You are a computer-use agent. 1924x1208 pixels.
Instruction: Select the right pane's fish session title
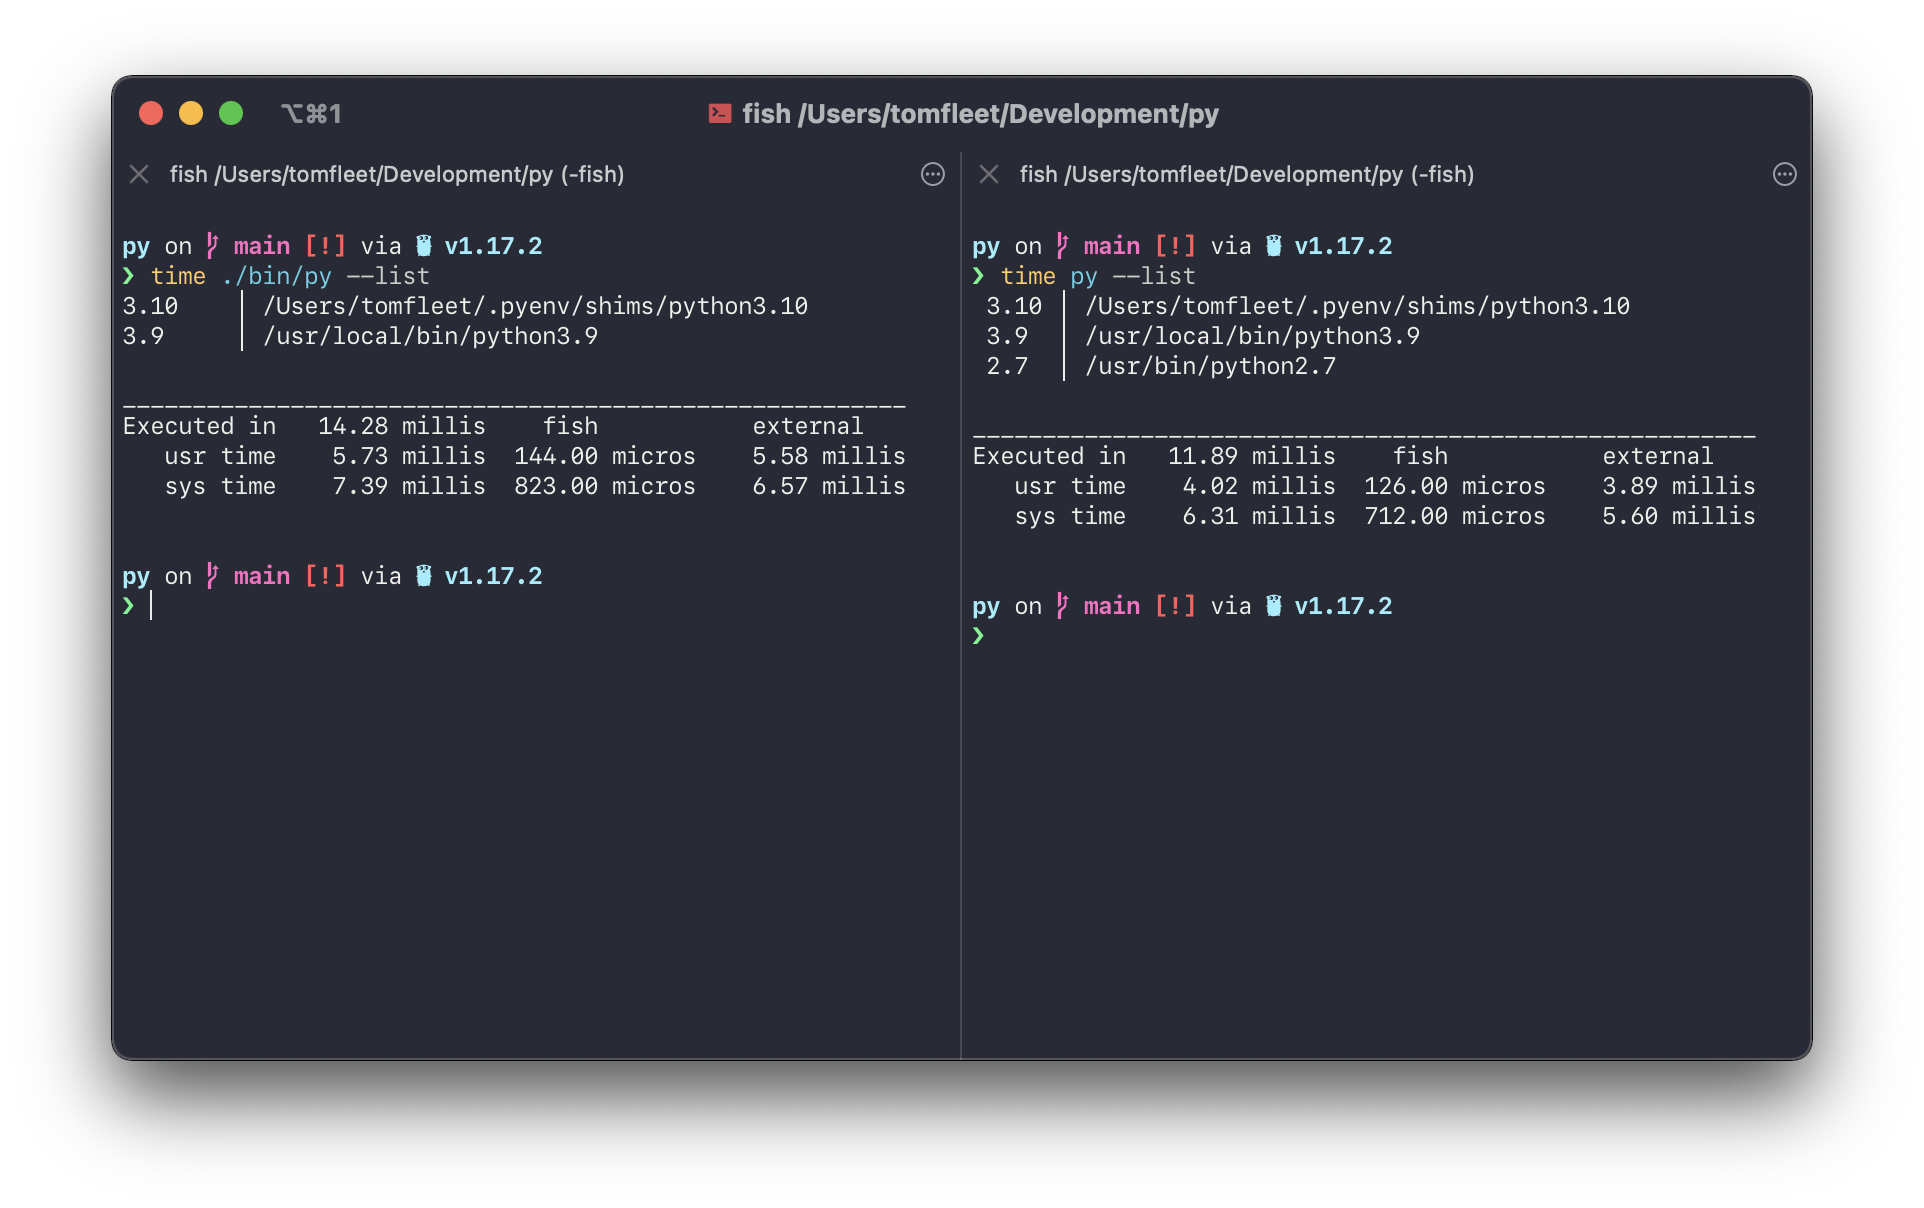point(1246,174)
